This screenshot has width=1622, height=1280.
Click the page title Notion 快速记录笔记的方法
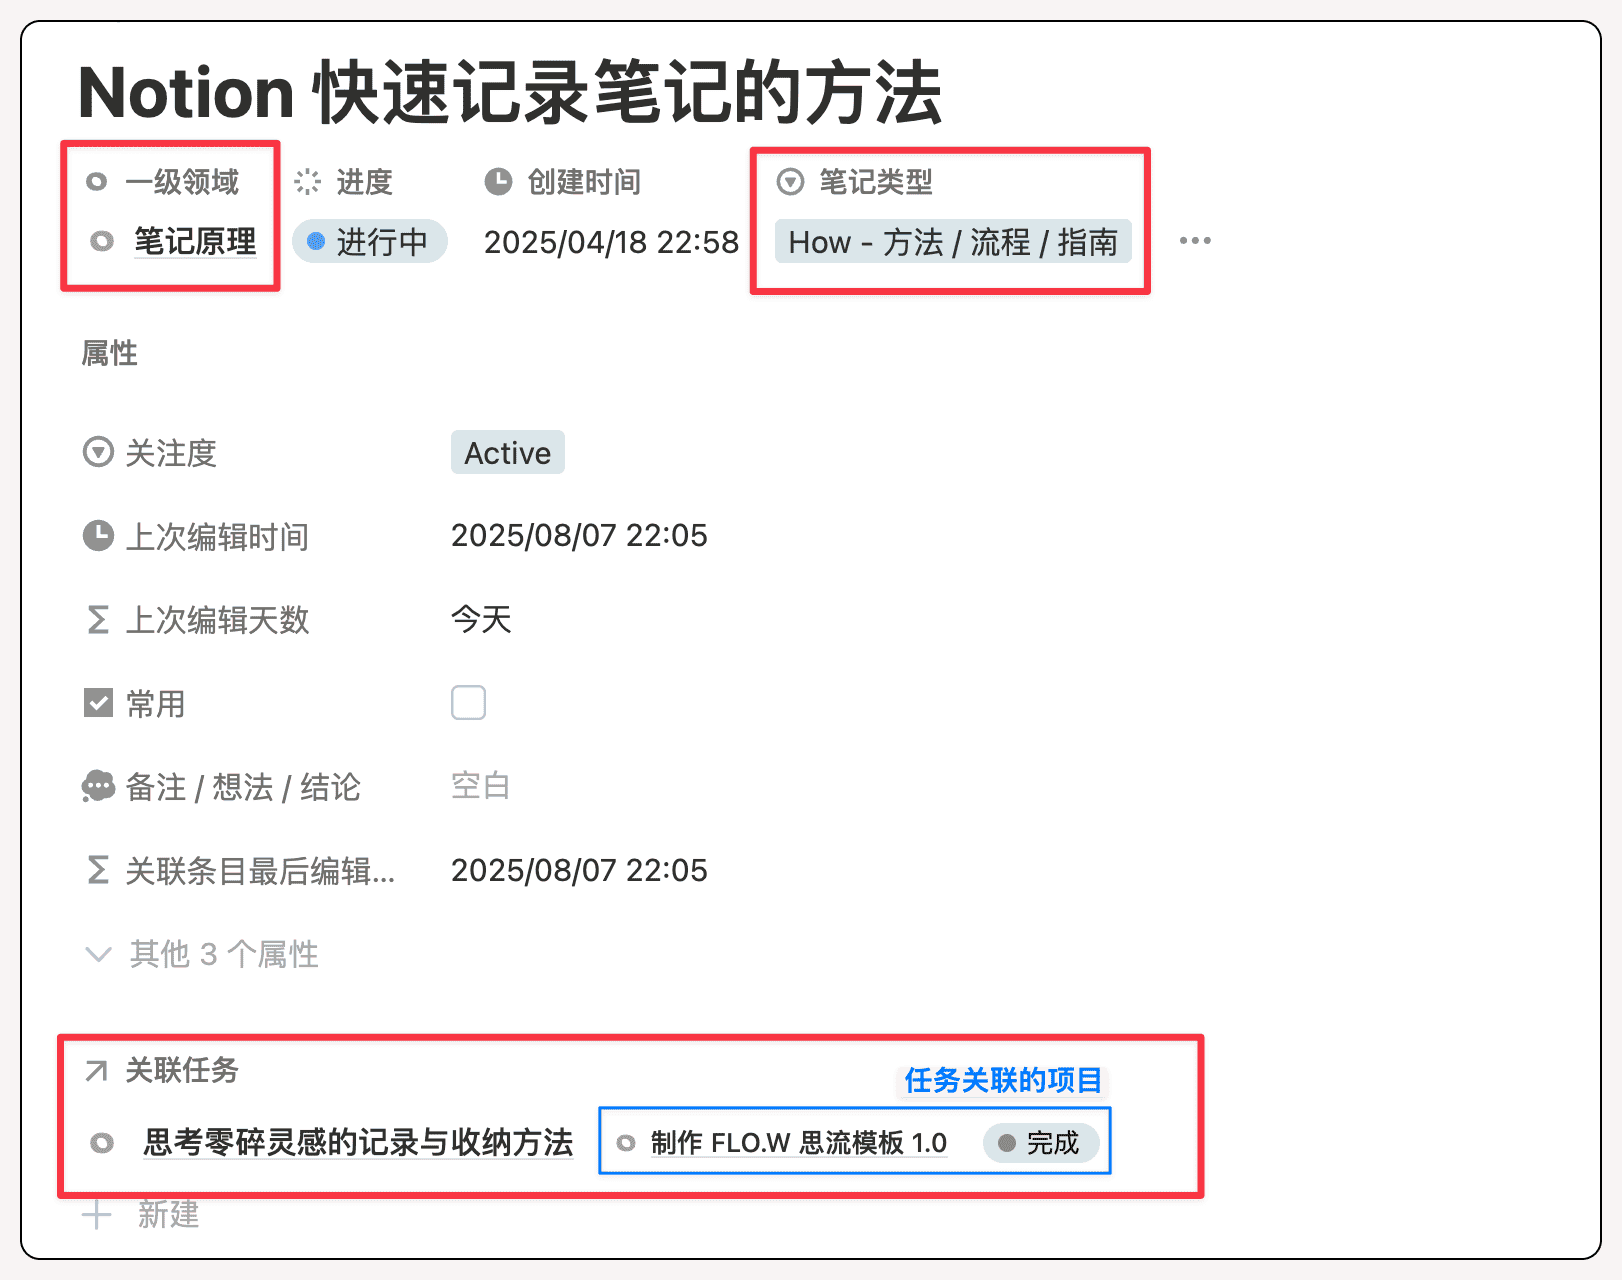point(510,92)
